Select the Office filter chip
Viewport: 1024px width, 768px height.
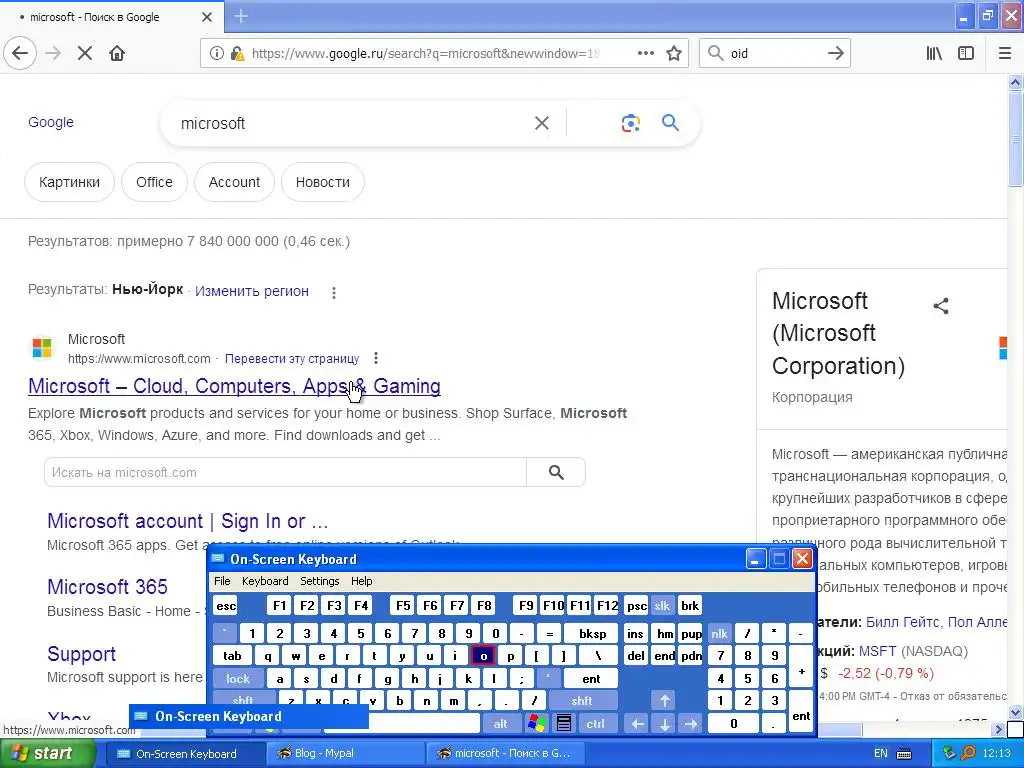pos(154,182)
